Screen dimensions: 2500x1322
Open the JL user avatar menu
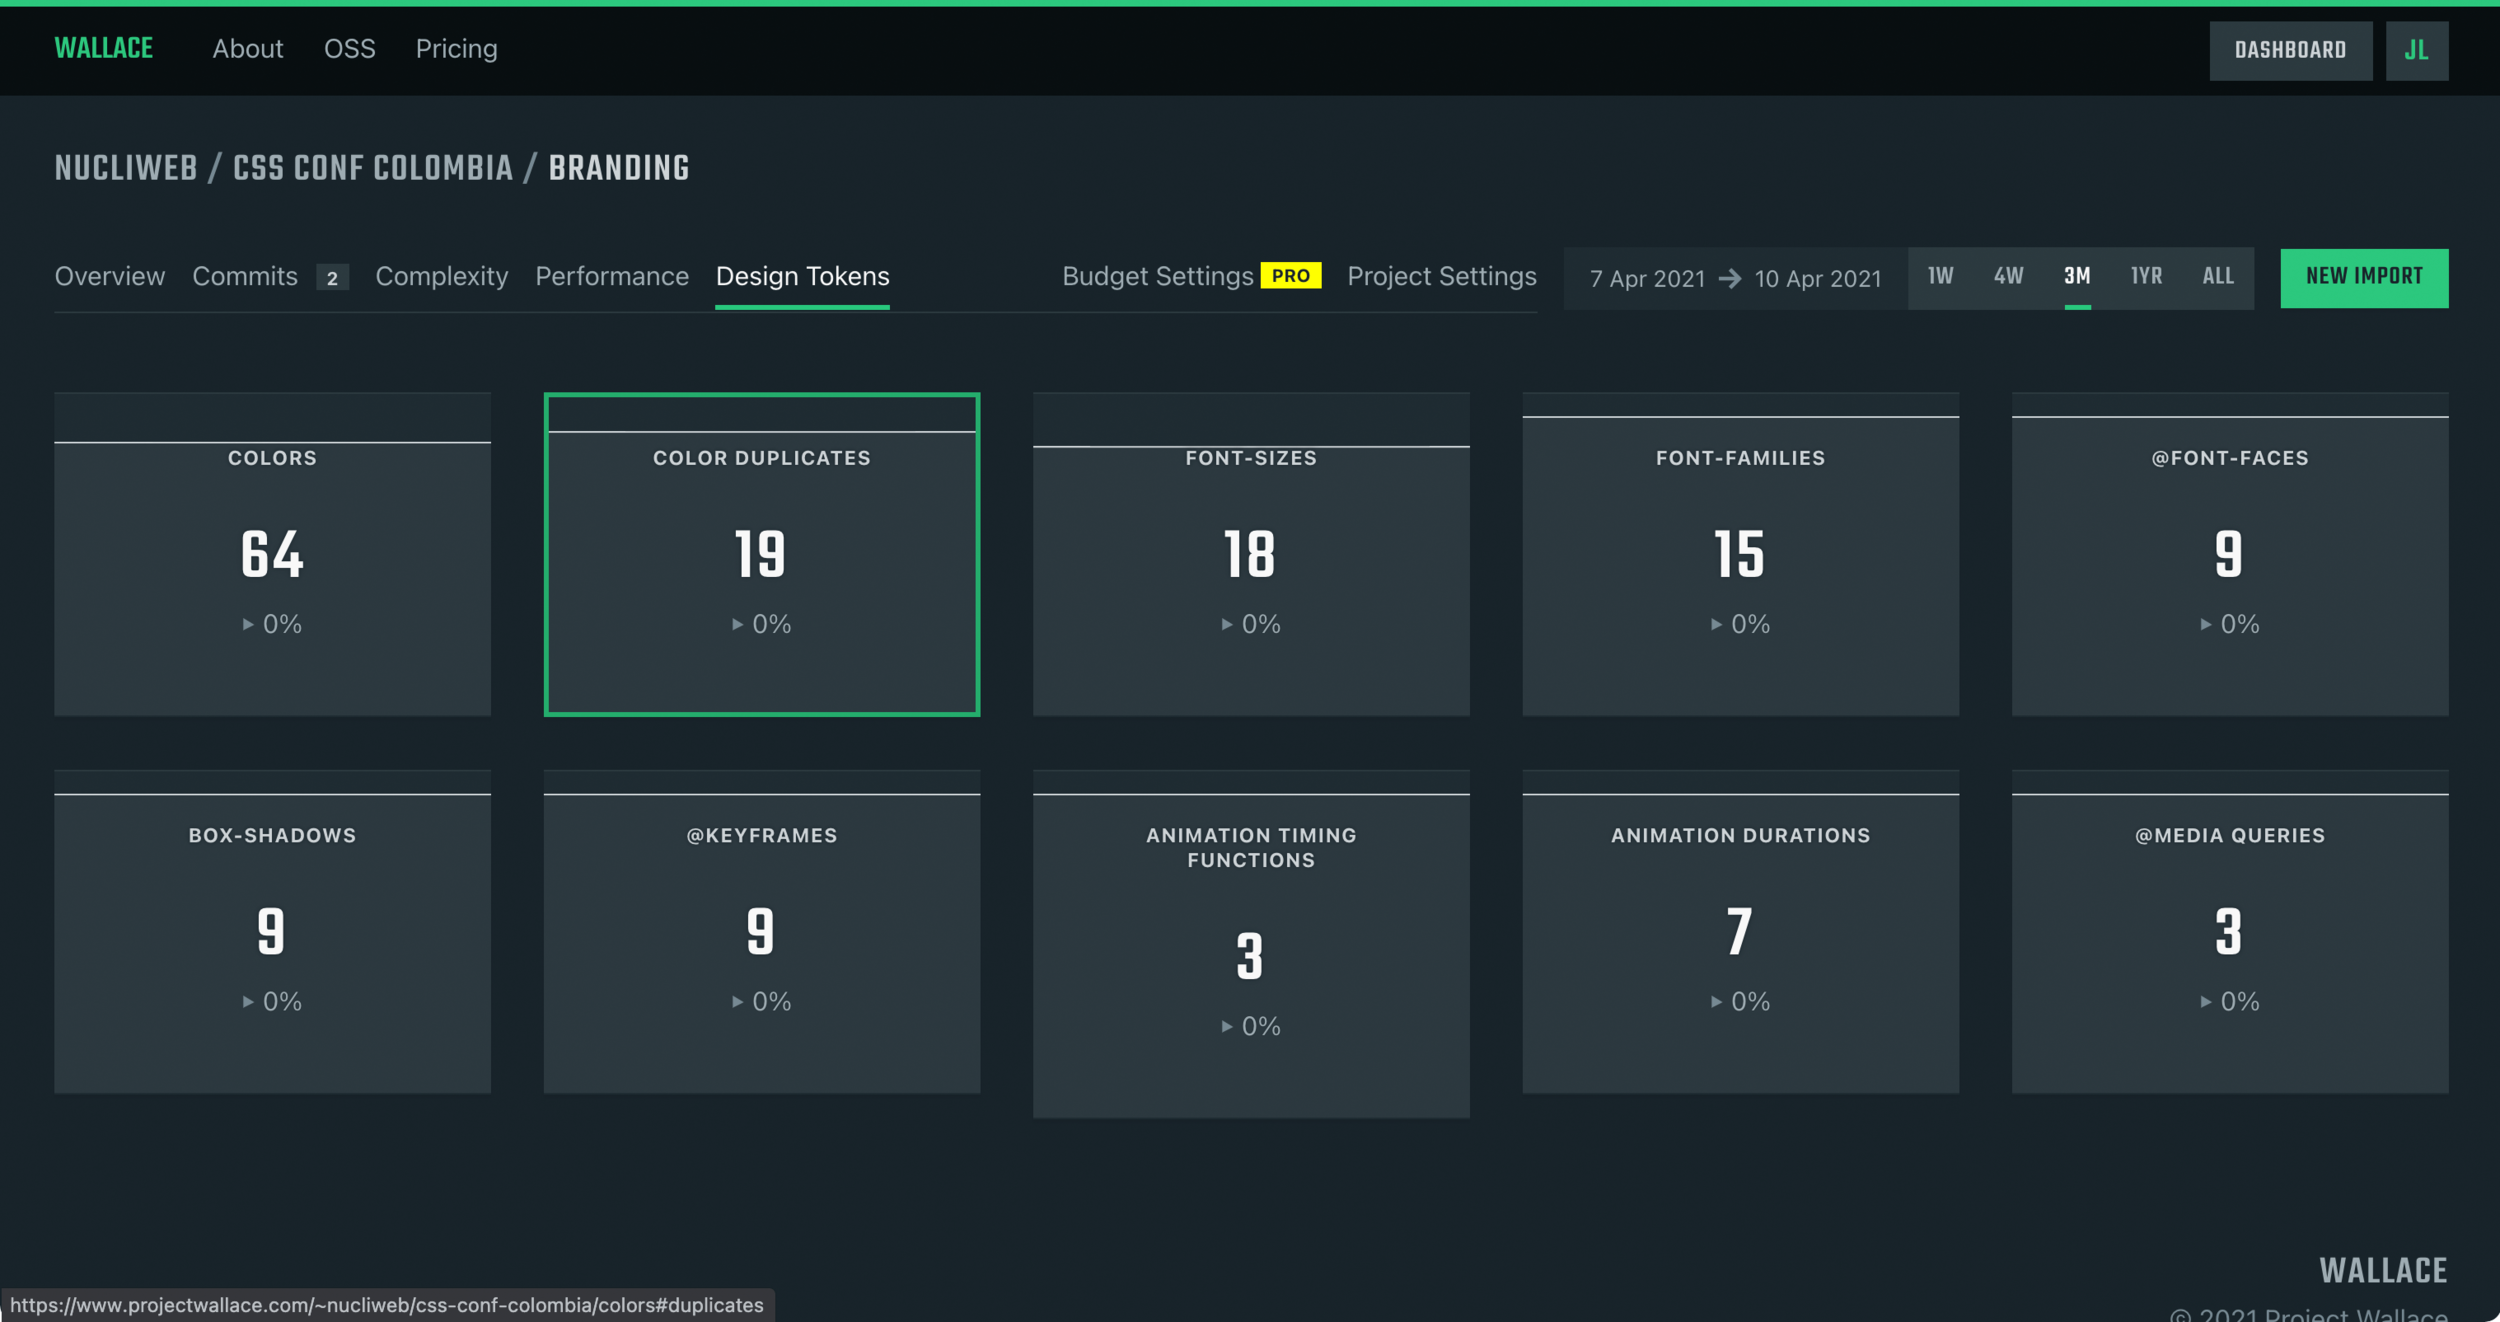click(x=2416, y=50)
